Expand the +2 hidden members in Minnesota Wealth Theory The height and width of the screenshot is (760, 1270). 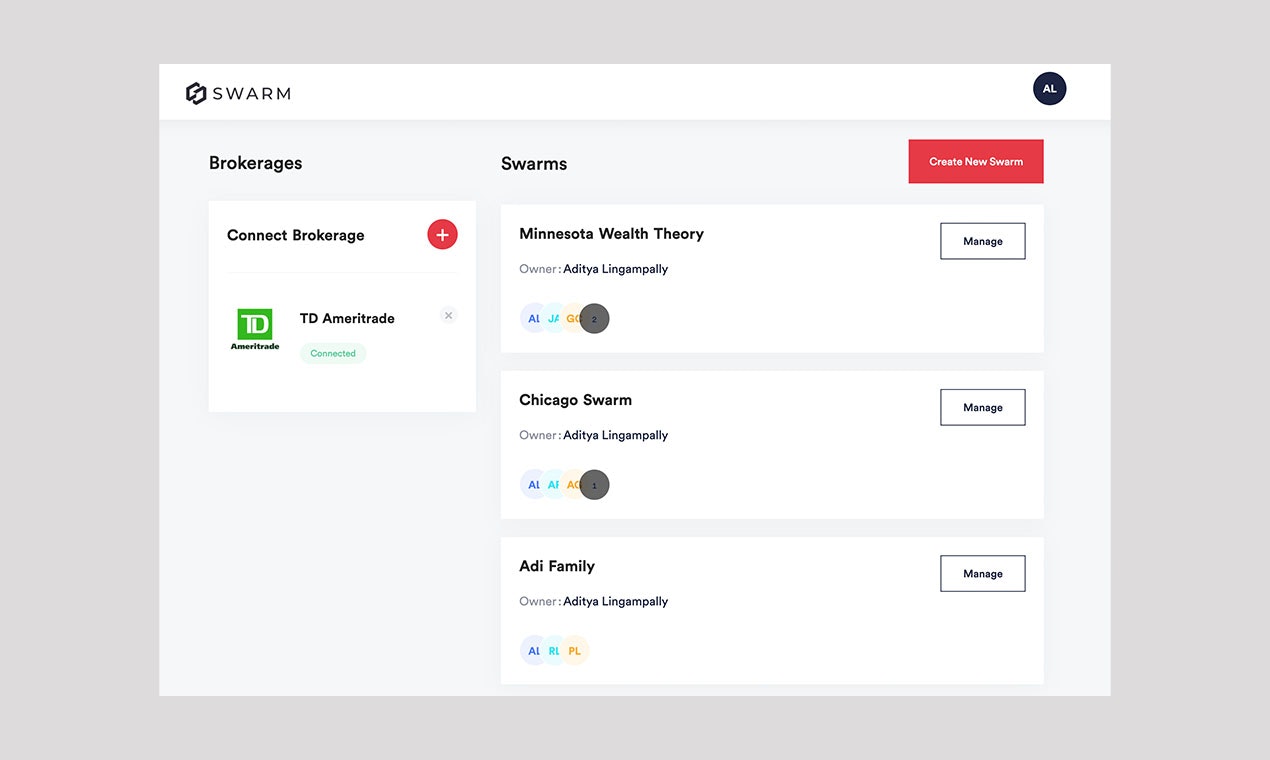pos(594,318)
